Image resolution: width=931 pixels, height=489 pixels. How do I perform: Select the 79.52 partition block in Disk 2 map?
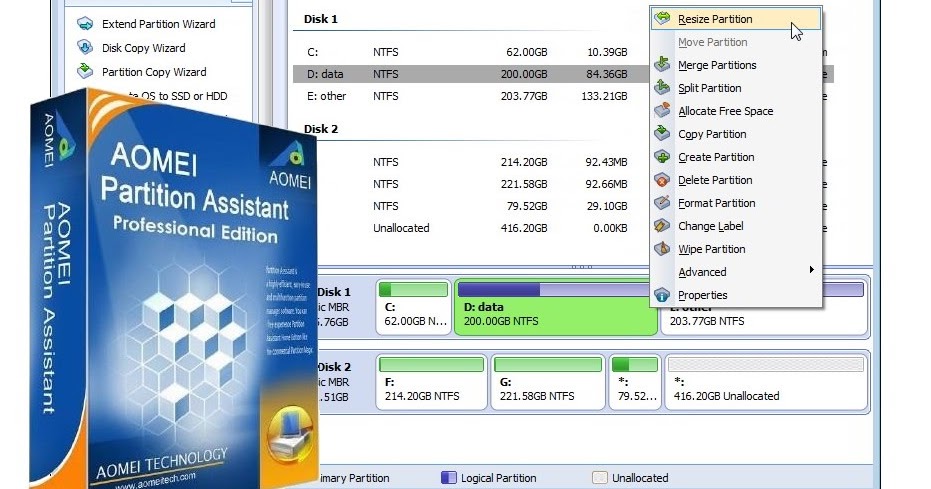(635, 382)
